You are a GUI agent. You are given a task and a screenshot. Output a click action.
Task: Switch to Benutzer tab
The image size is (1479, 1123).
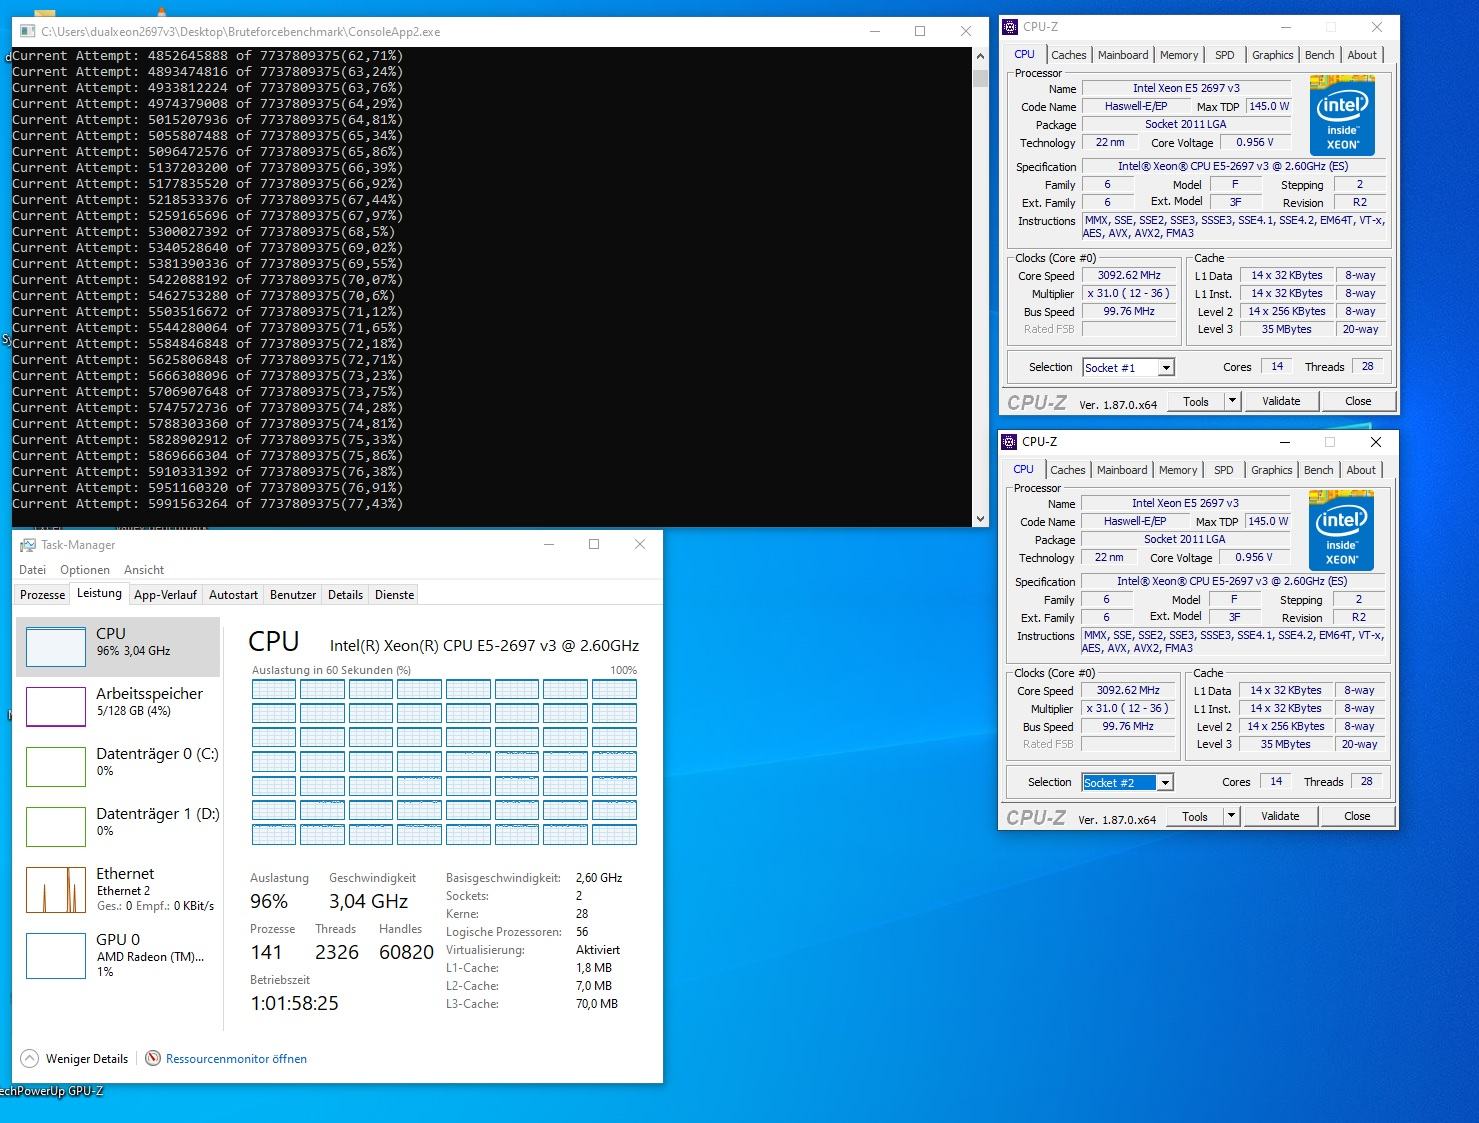293,595
